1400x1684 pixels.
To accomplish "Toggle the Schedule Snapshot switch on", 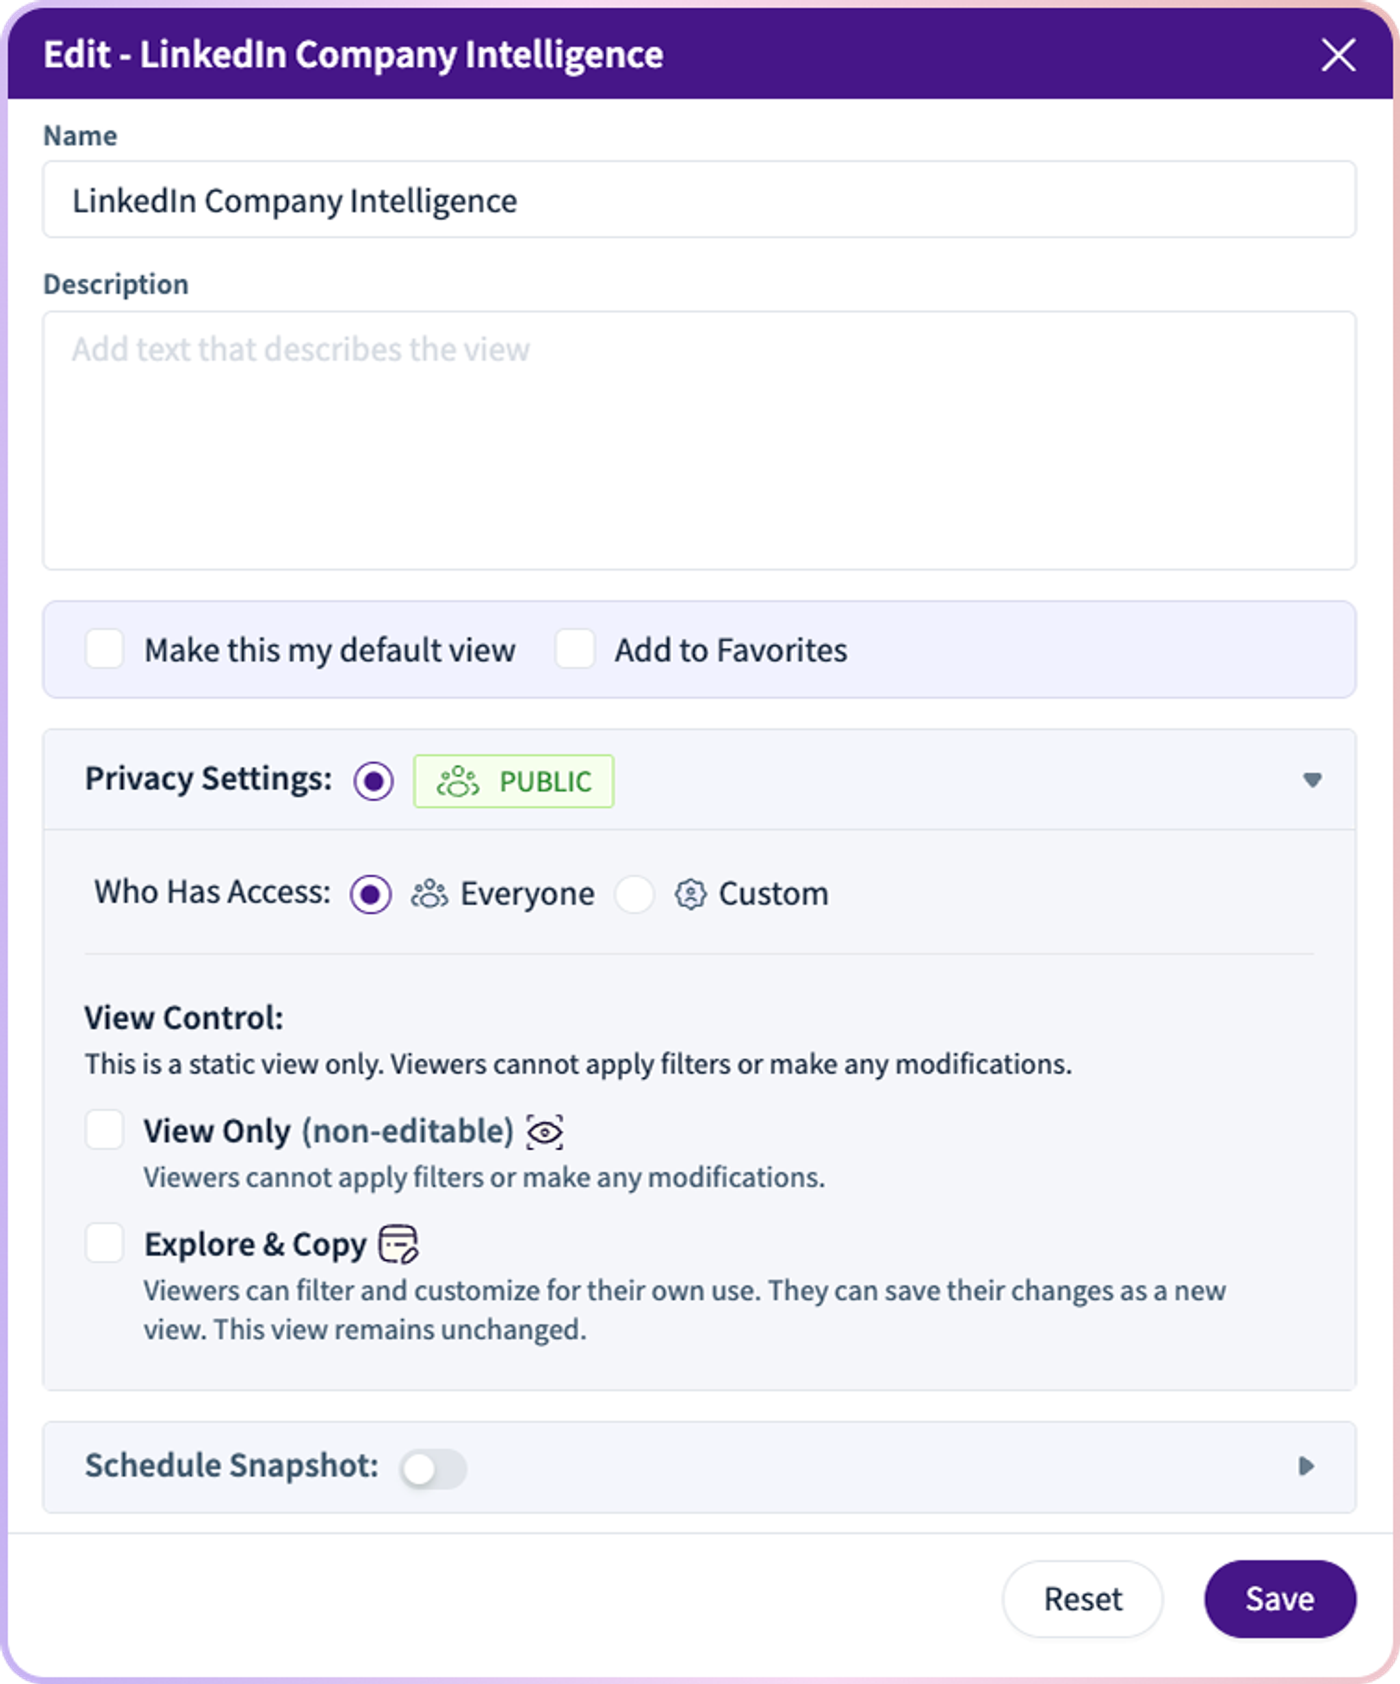I will (433, 1468).
